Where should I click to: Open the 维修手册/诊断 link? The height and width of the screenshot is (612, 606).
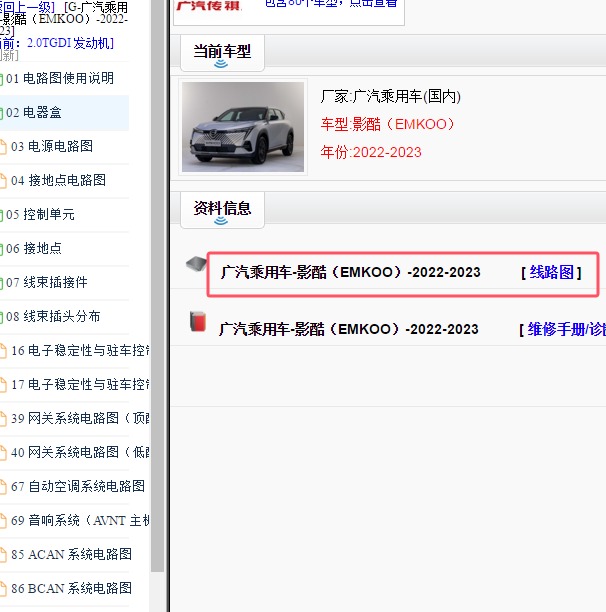(567, 330)
